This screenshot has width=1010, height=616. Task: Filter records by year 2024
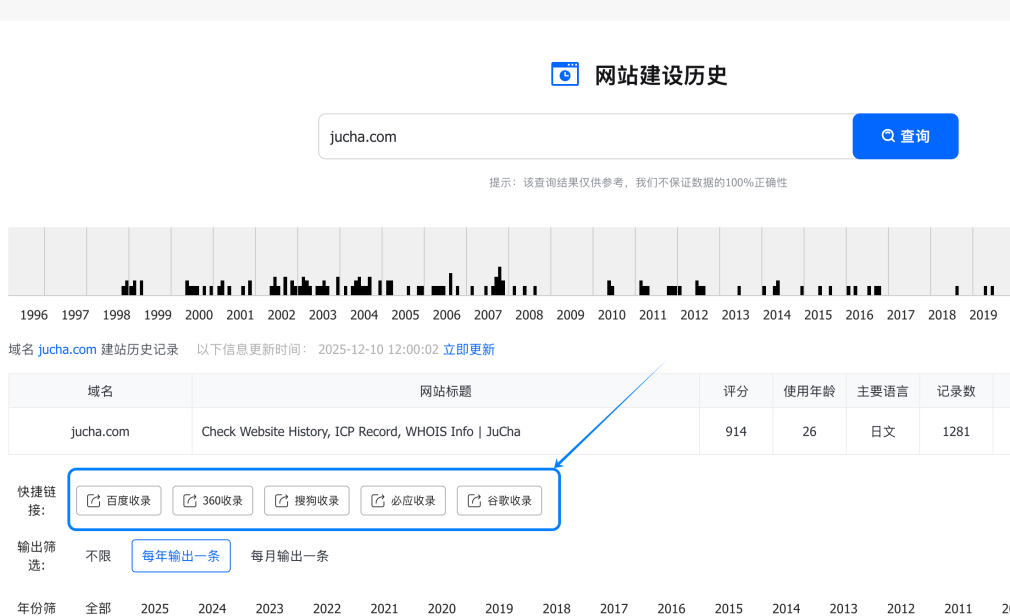[x=212, y=608]
